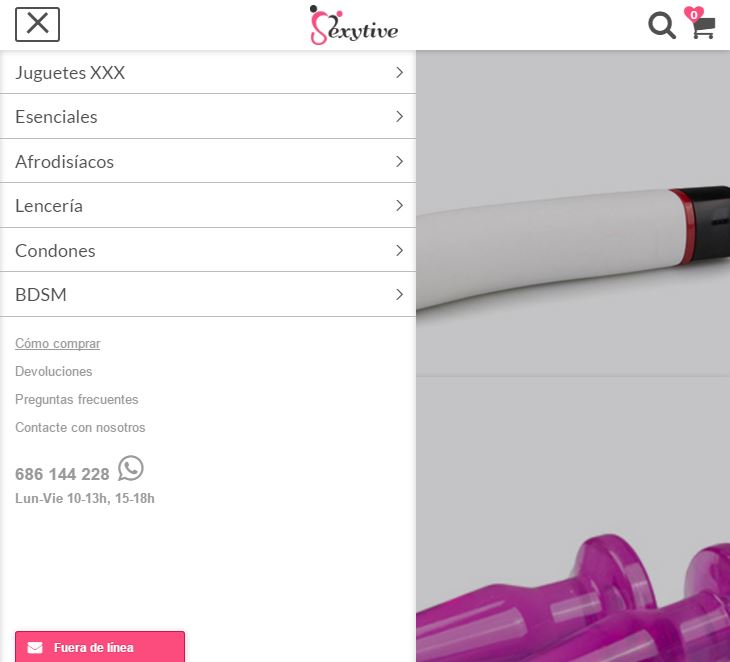
Task: Open the Devoluciones link
Action: (54, 372)
